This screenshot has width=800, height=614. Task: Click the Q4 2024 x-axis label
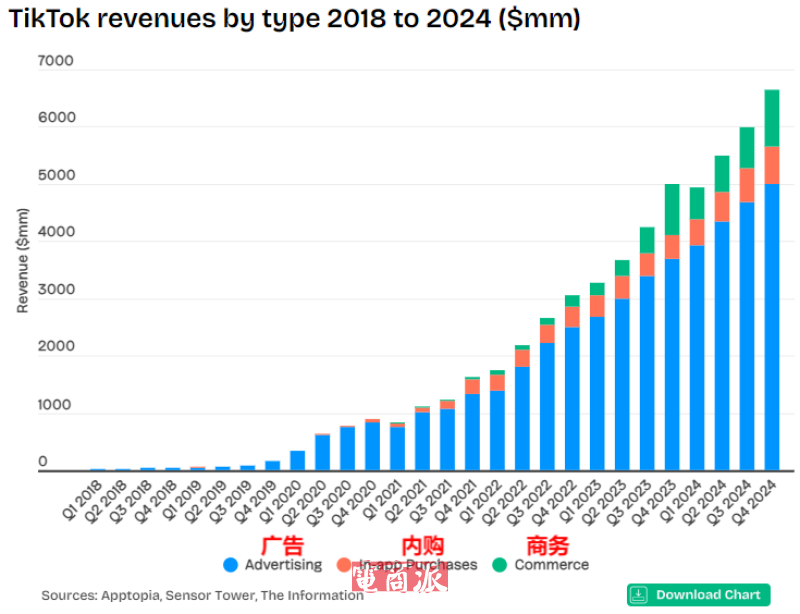click(758, 497)
